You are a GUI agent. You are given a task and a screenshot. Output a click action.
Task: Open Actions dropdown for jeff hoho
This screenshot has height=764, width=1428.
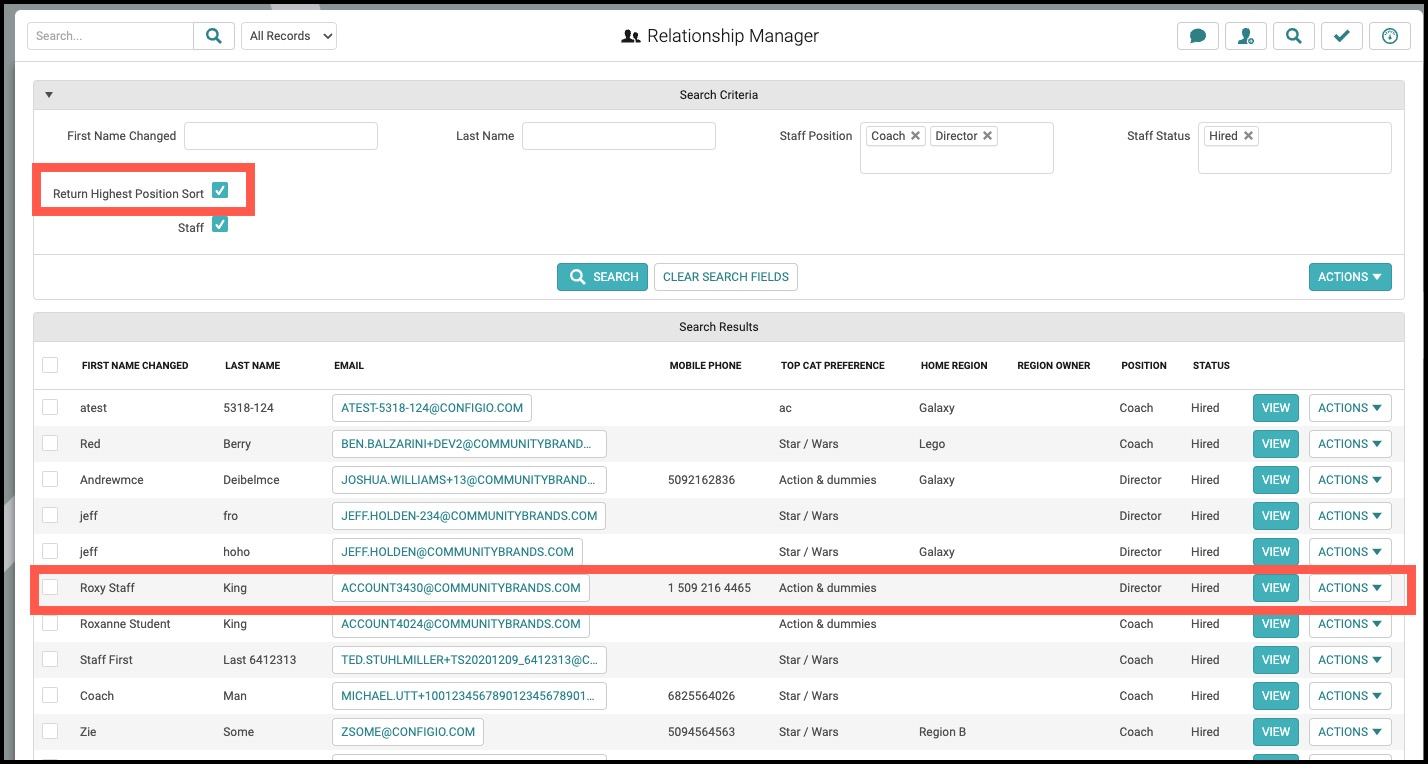1350,552
